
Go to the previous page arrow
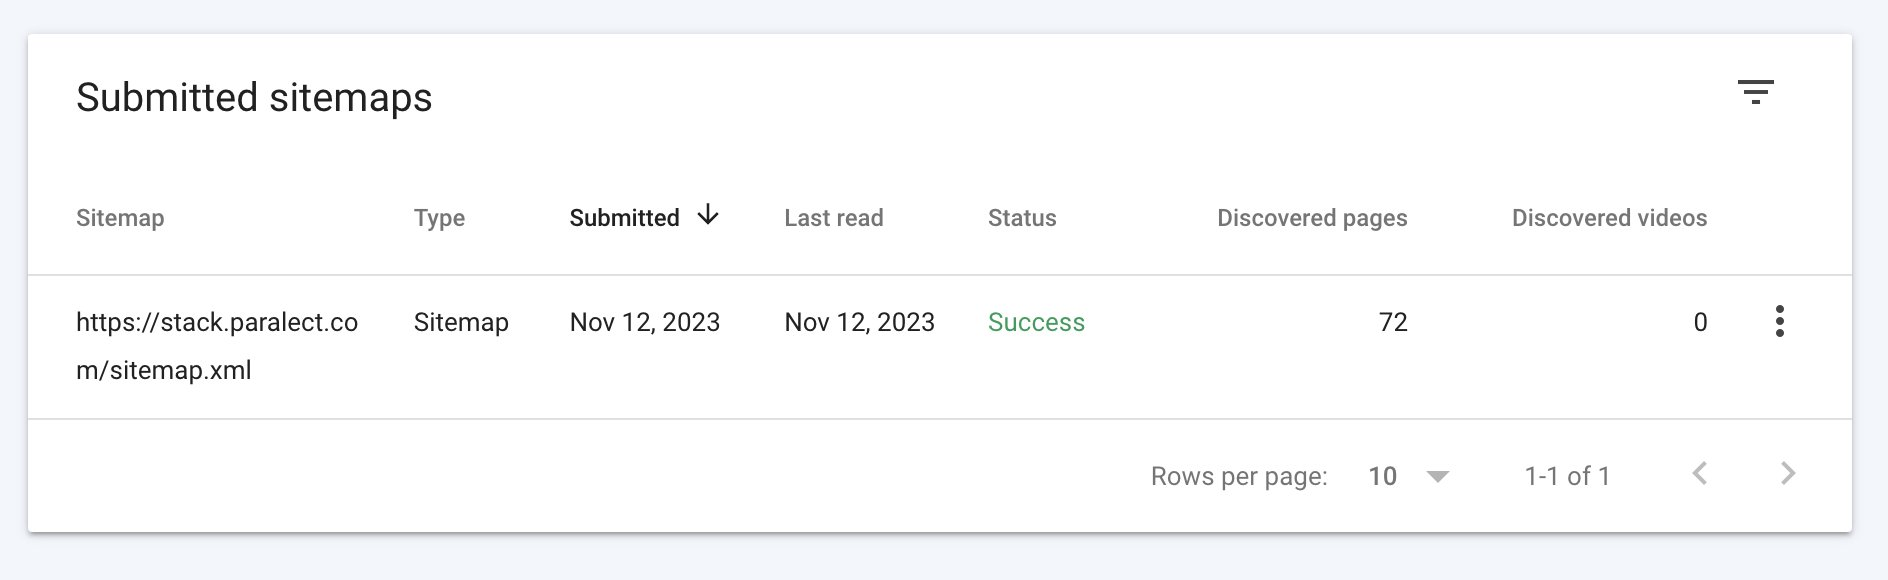pos(1699,474)
